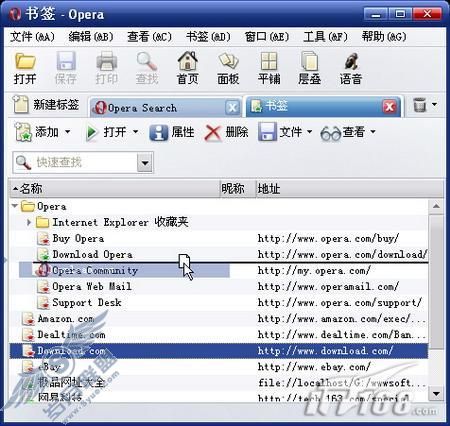Open the 编辑 menu
450x426 pixels.
[x=91, y=37]
